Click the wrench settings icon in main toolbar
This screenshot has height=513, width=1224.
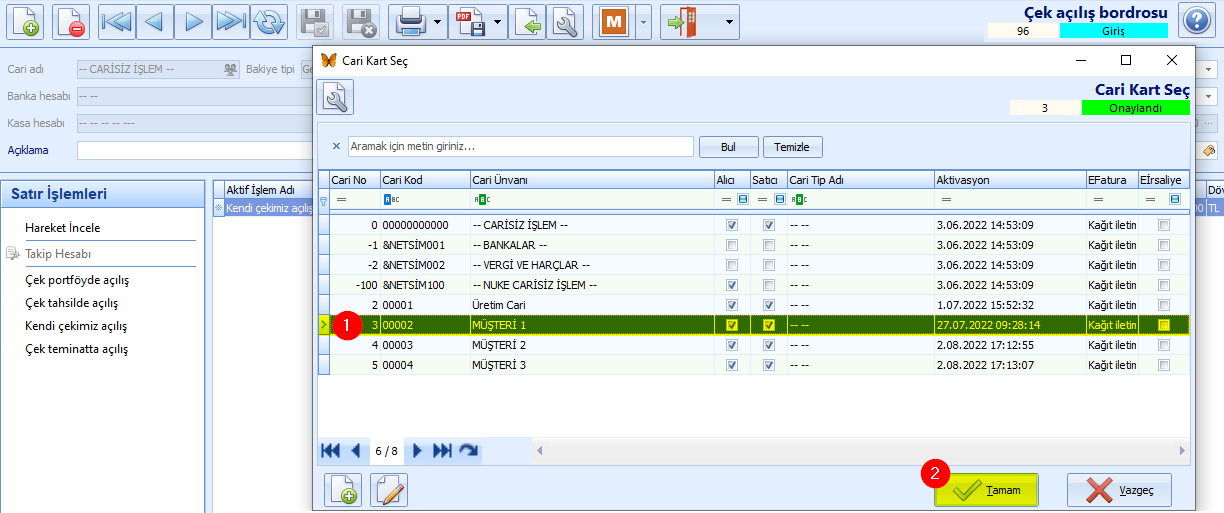pos(564,21)
